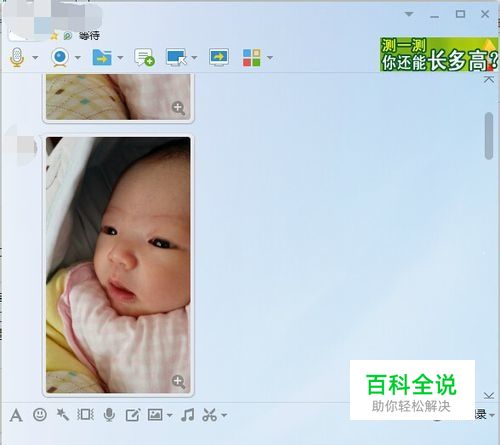Enlarge the baby photo via magnifier icon

(178, 382)
